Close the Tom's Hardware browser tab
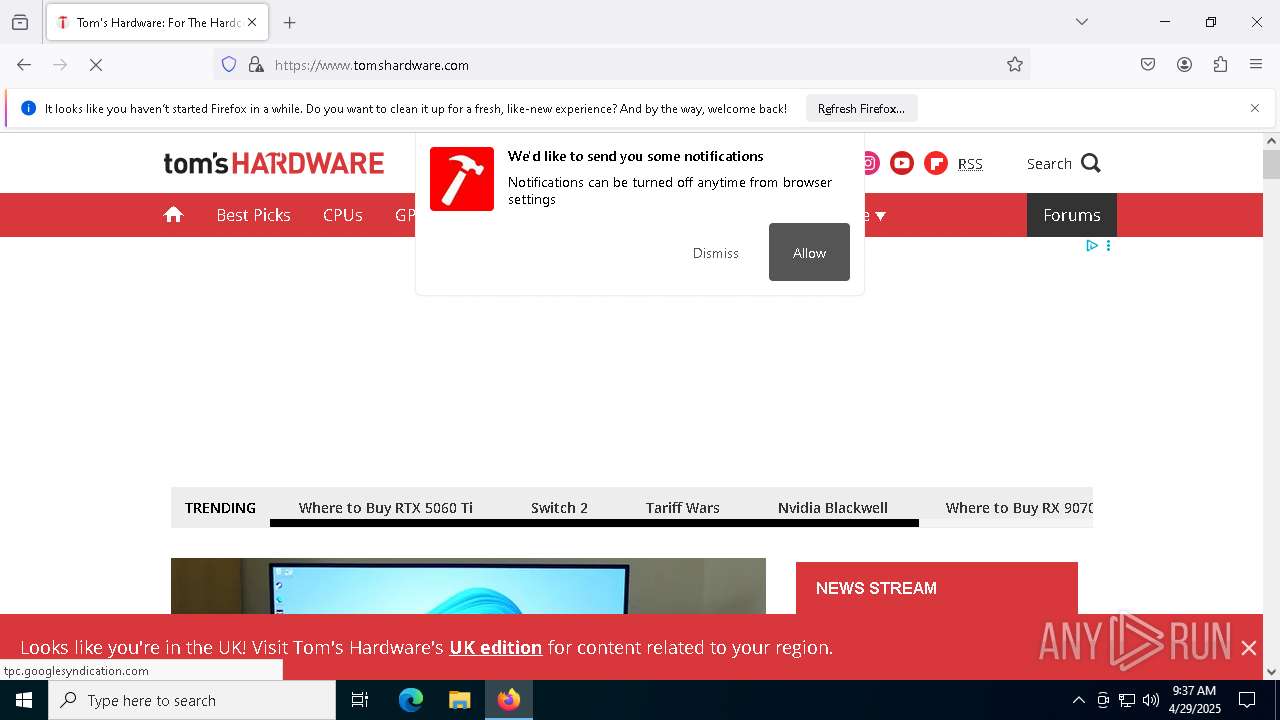 tap(252, 22)
